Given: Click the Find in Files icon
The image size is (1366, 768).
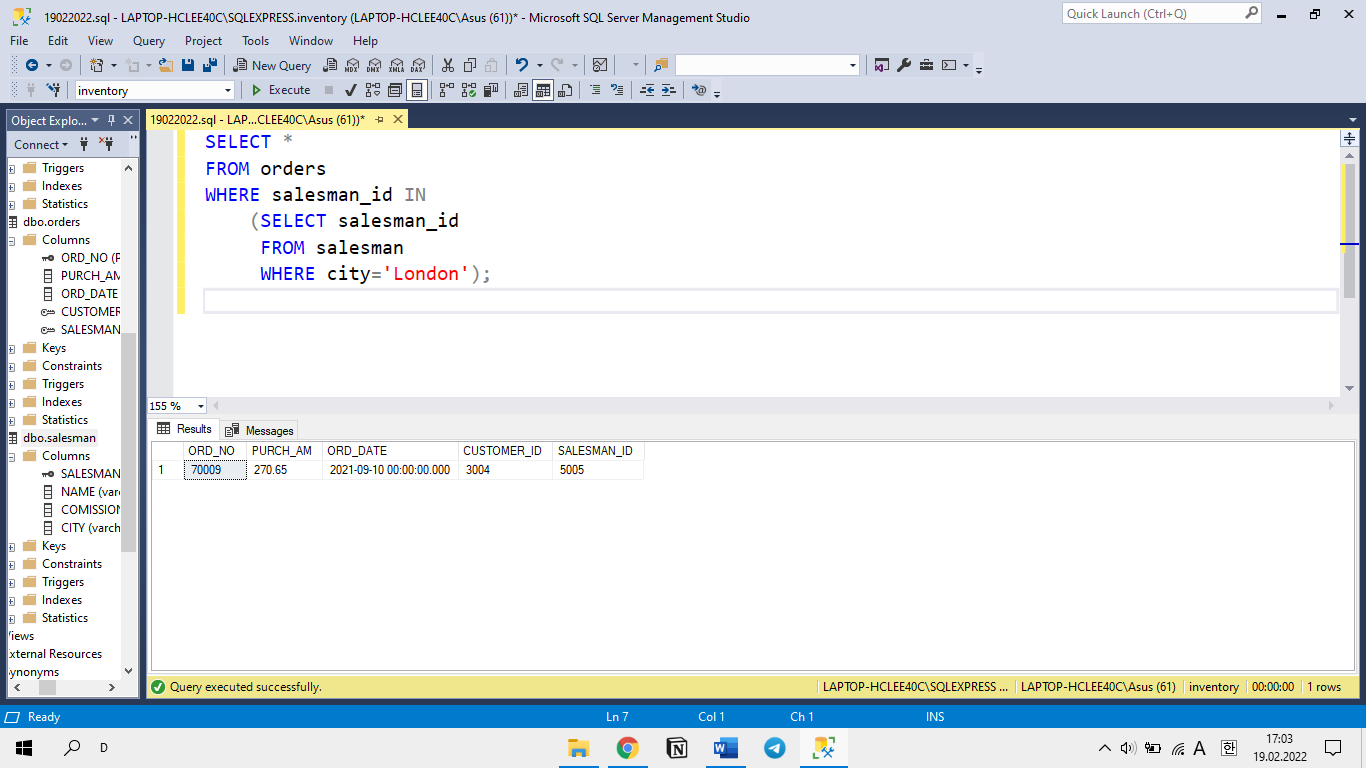Looking at the screenshot, I should [661, 65].
